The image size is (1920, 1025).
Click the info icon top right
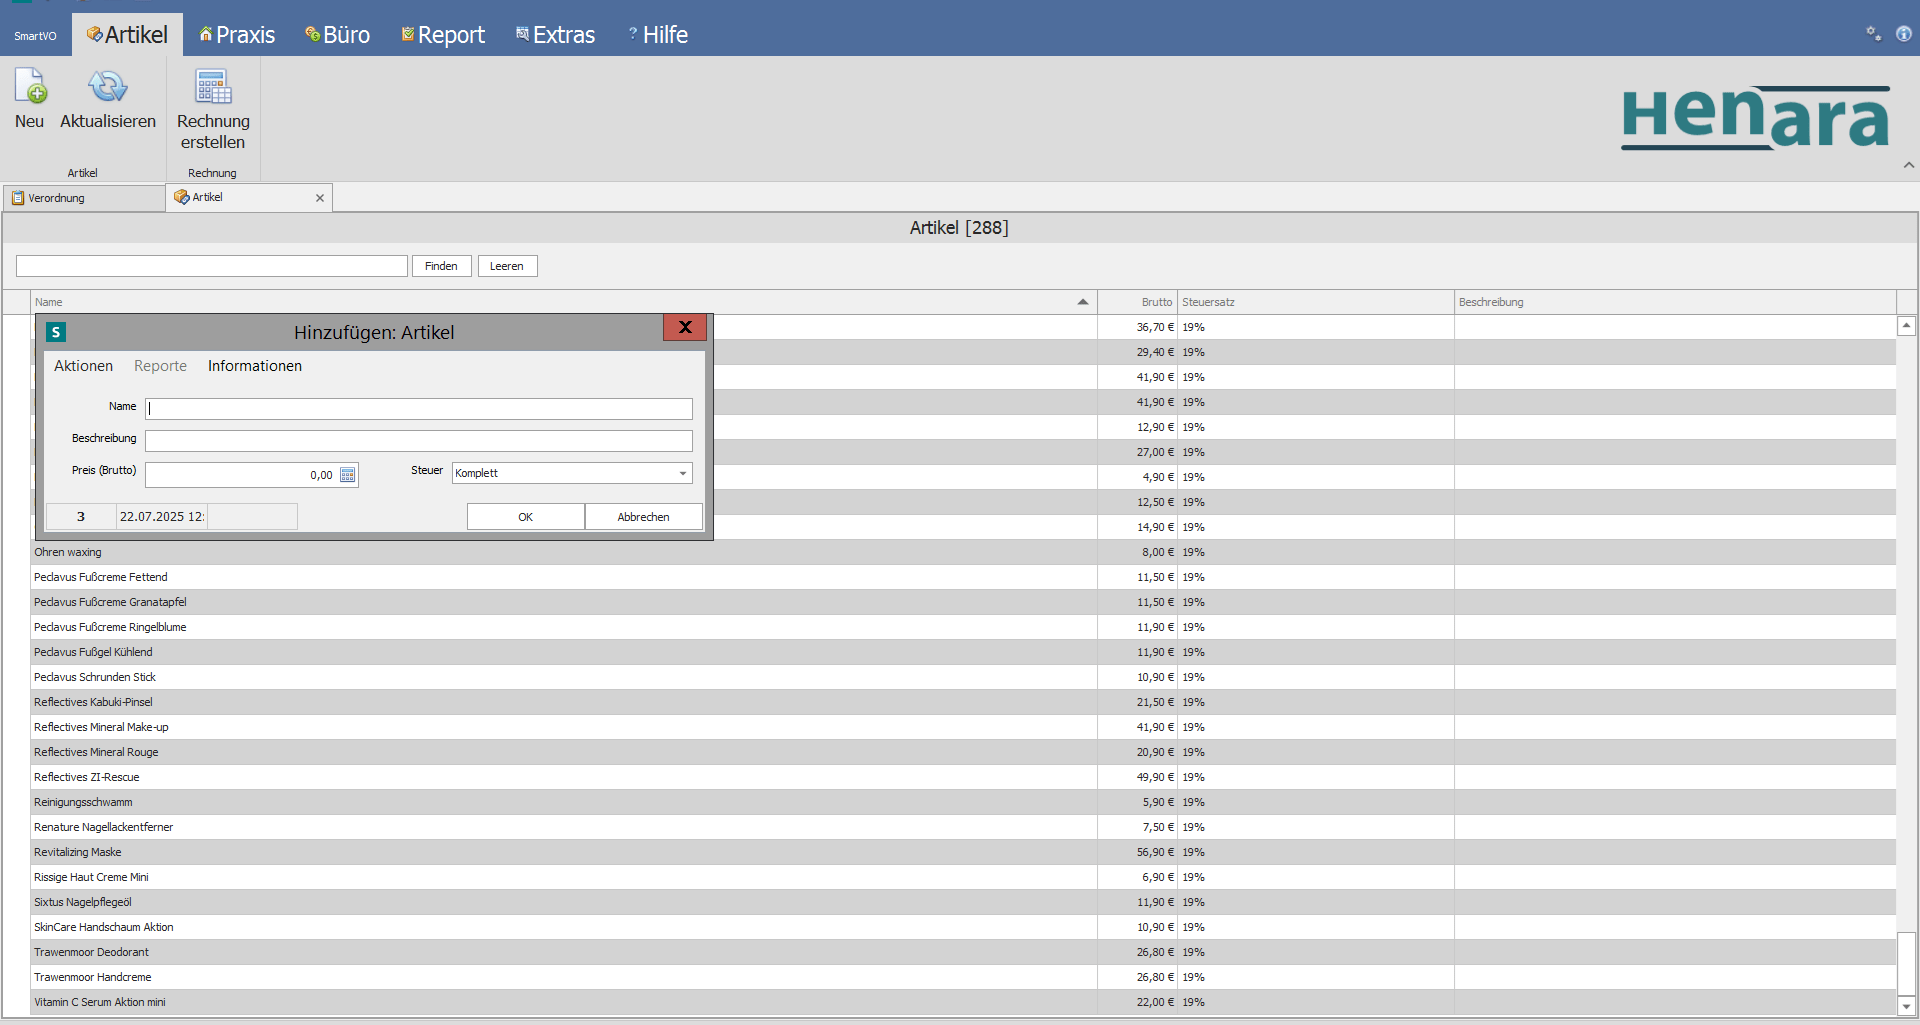click(1904, 34)
